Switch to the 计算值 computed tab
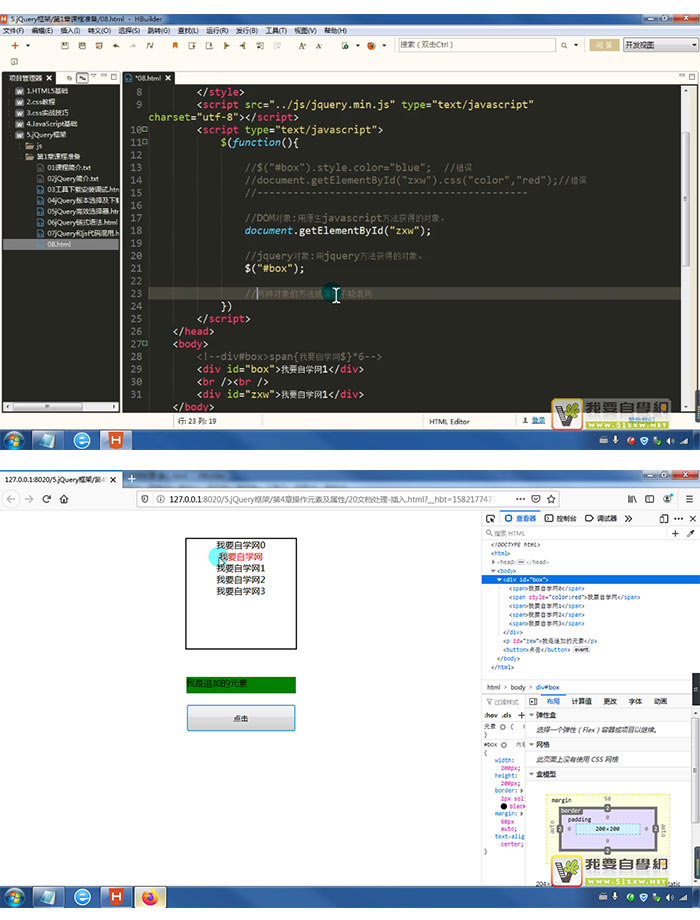Screen dimensions: 700x920 point(581,702)
